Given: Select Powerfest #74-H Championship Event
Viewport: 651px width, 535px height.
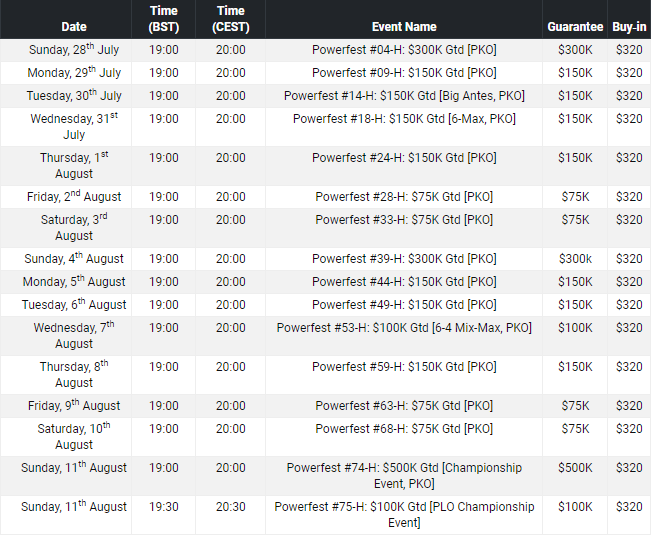Looking at the screenshot, I should [x=404, y=476].
